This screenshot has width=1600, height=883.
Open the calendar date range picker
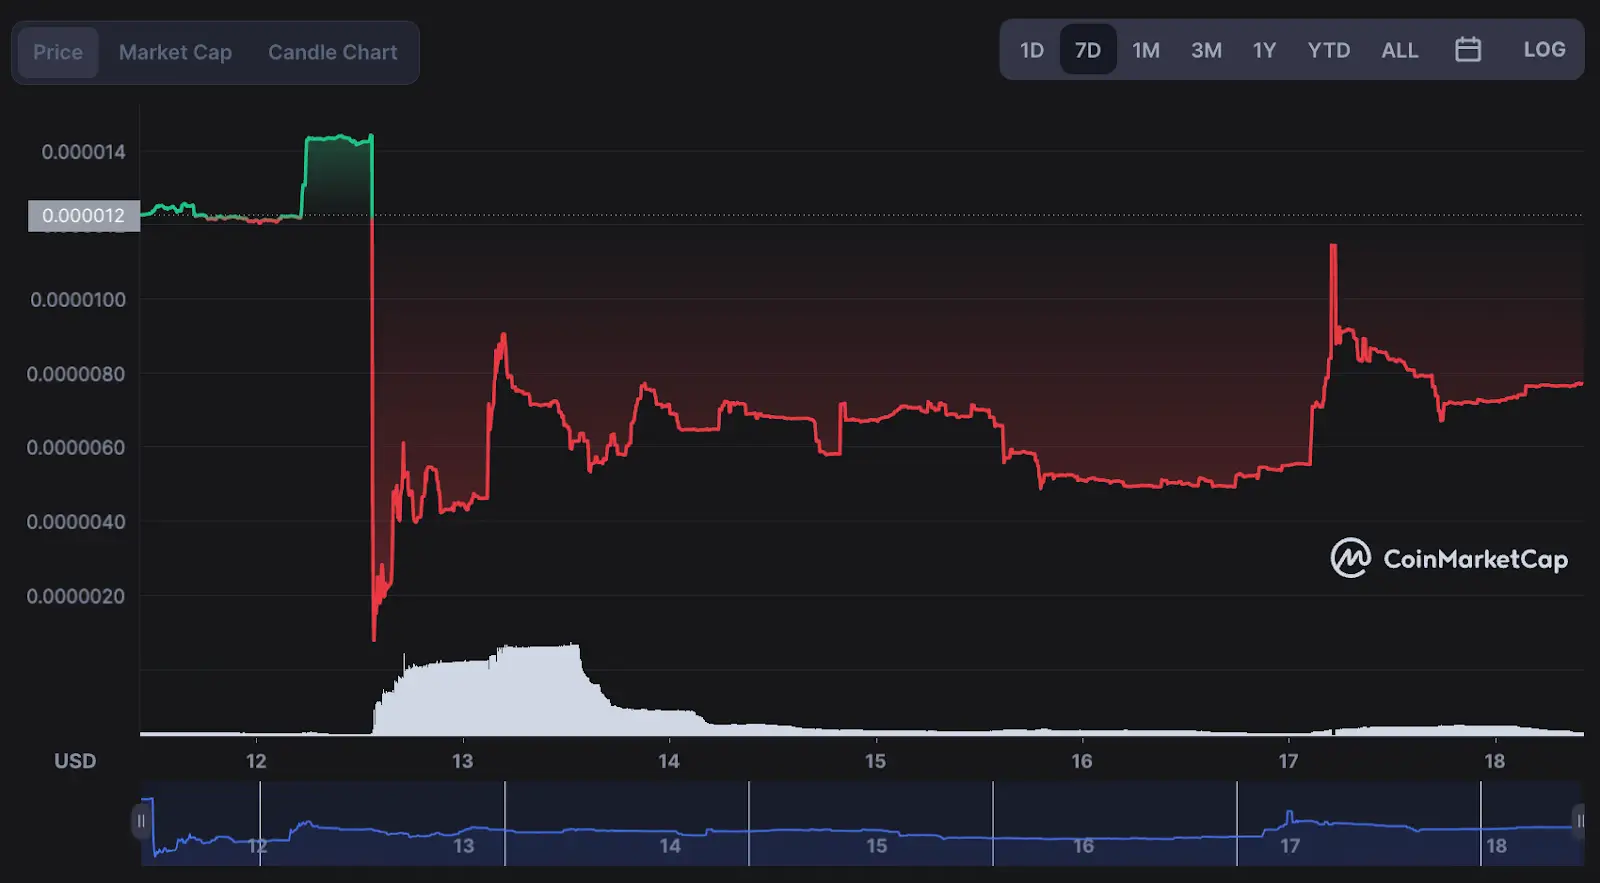tap(1468, 49)
